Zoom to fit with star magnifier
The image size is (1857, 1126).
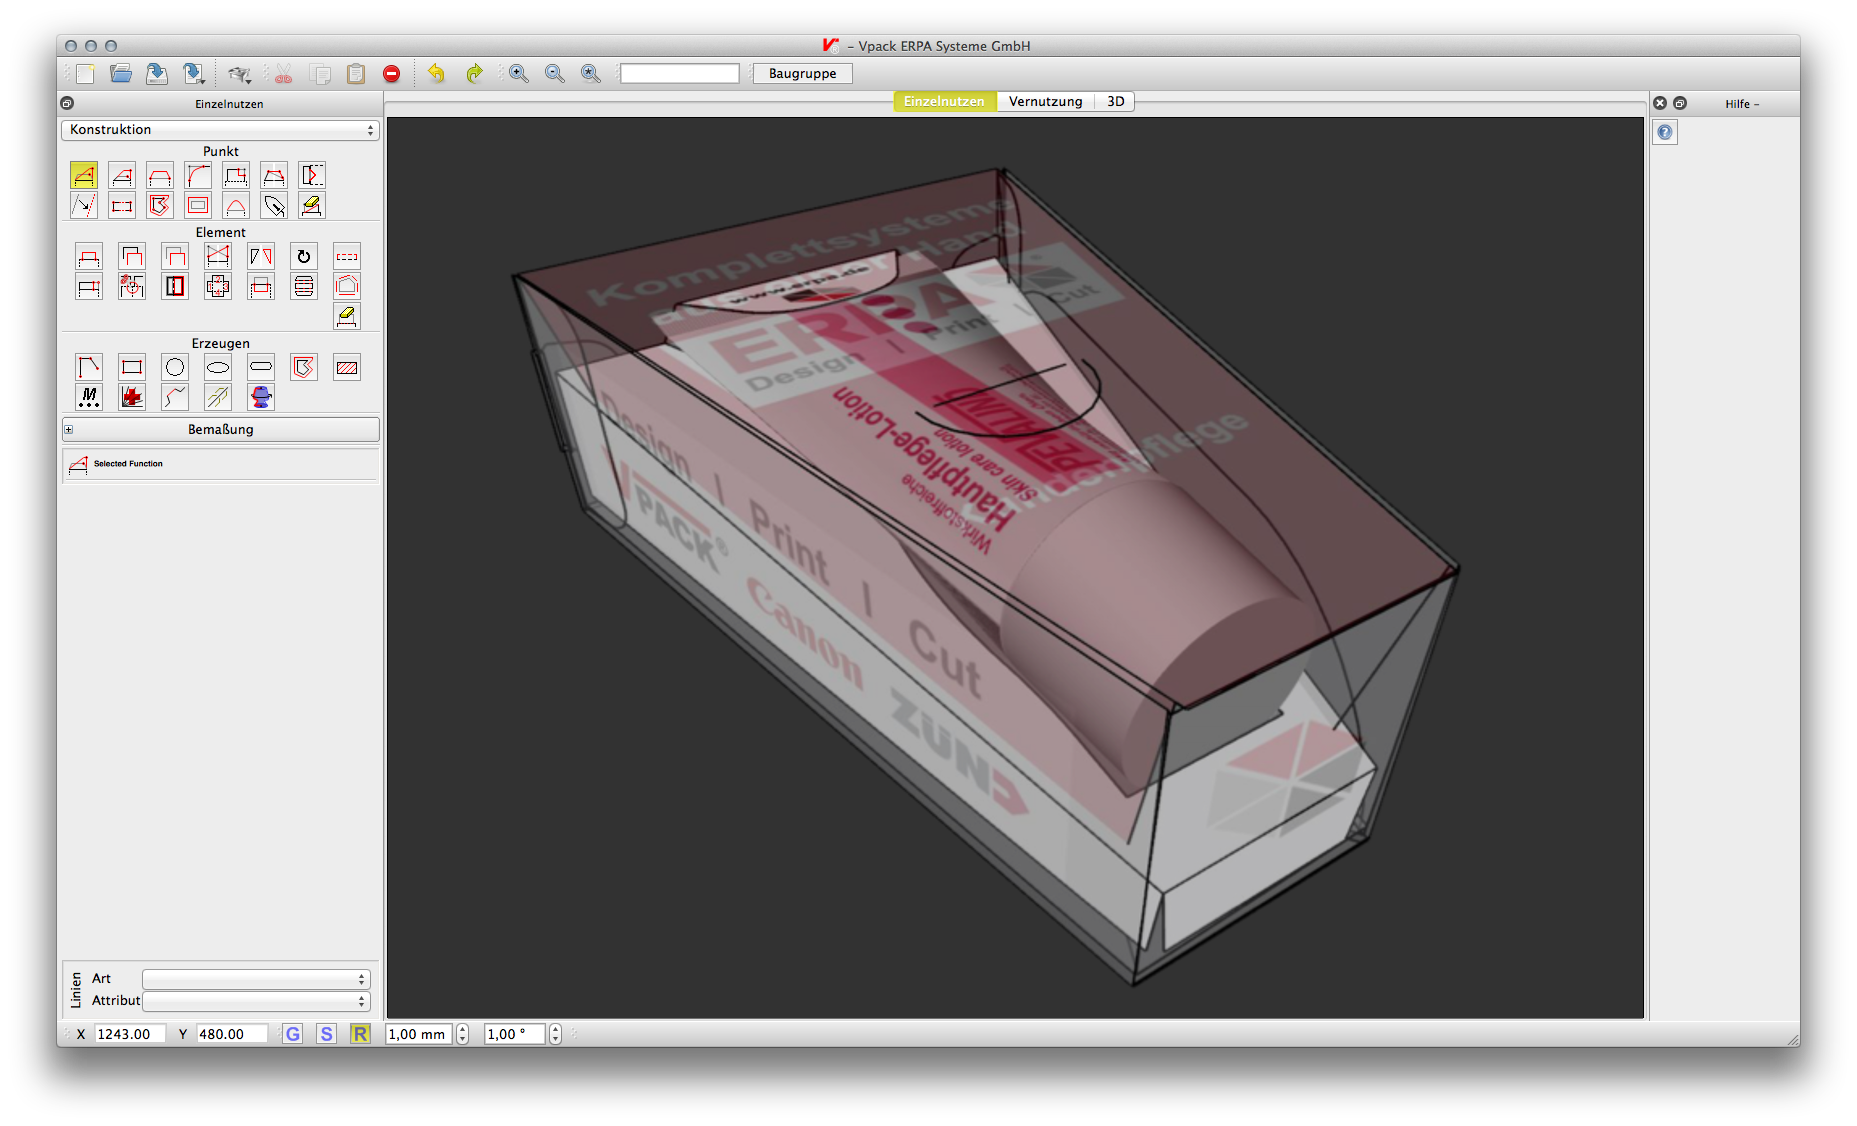coord(590,73)
